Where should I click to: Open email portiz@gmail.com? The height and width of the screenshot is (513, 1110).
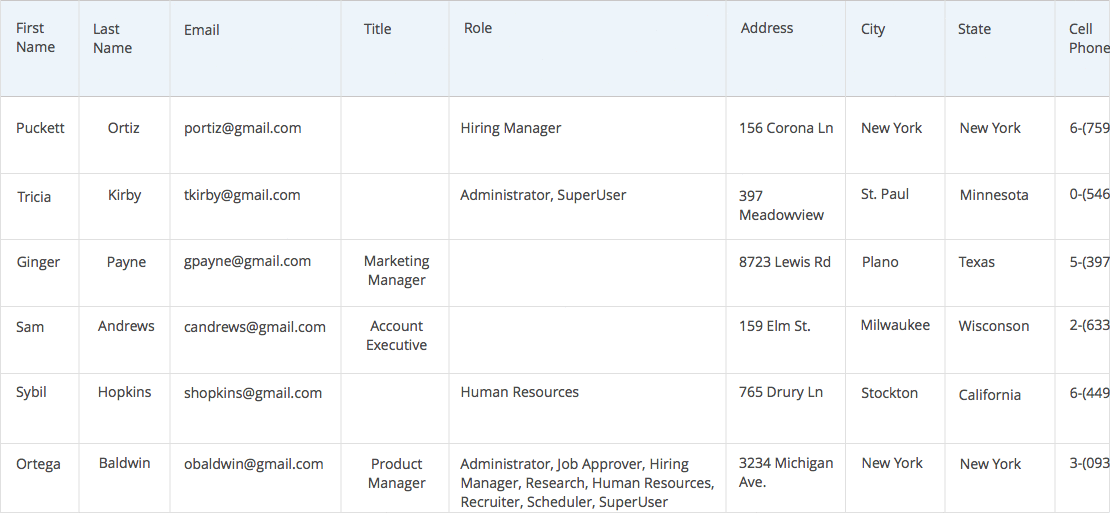tap(243, 128)
